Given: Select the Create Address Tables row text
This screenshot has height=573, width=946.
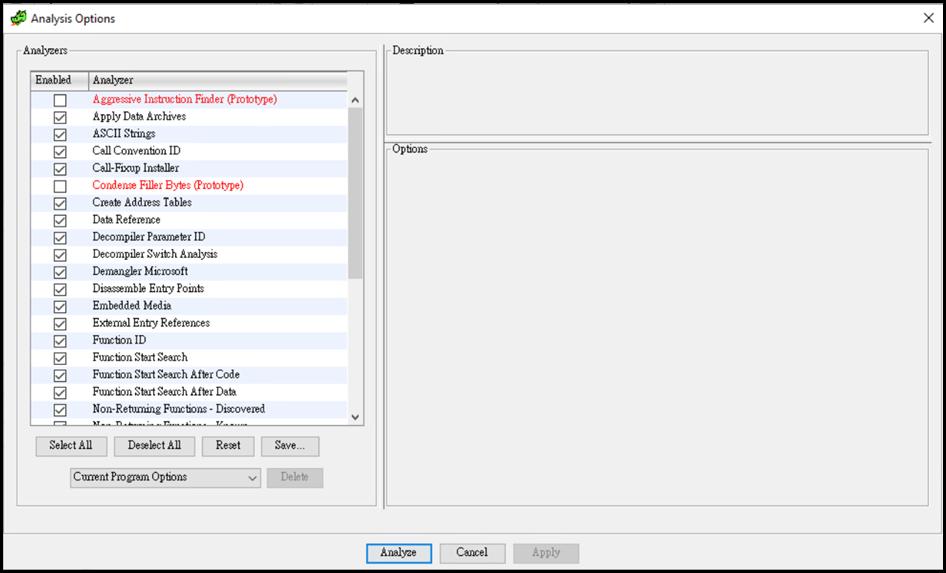Looking at the screenshot, I should (x=142, y=202).
